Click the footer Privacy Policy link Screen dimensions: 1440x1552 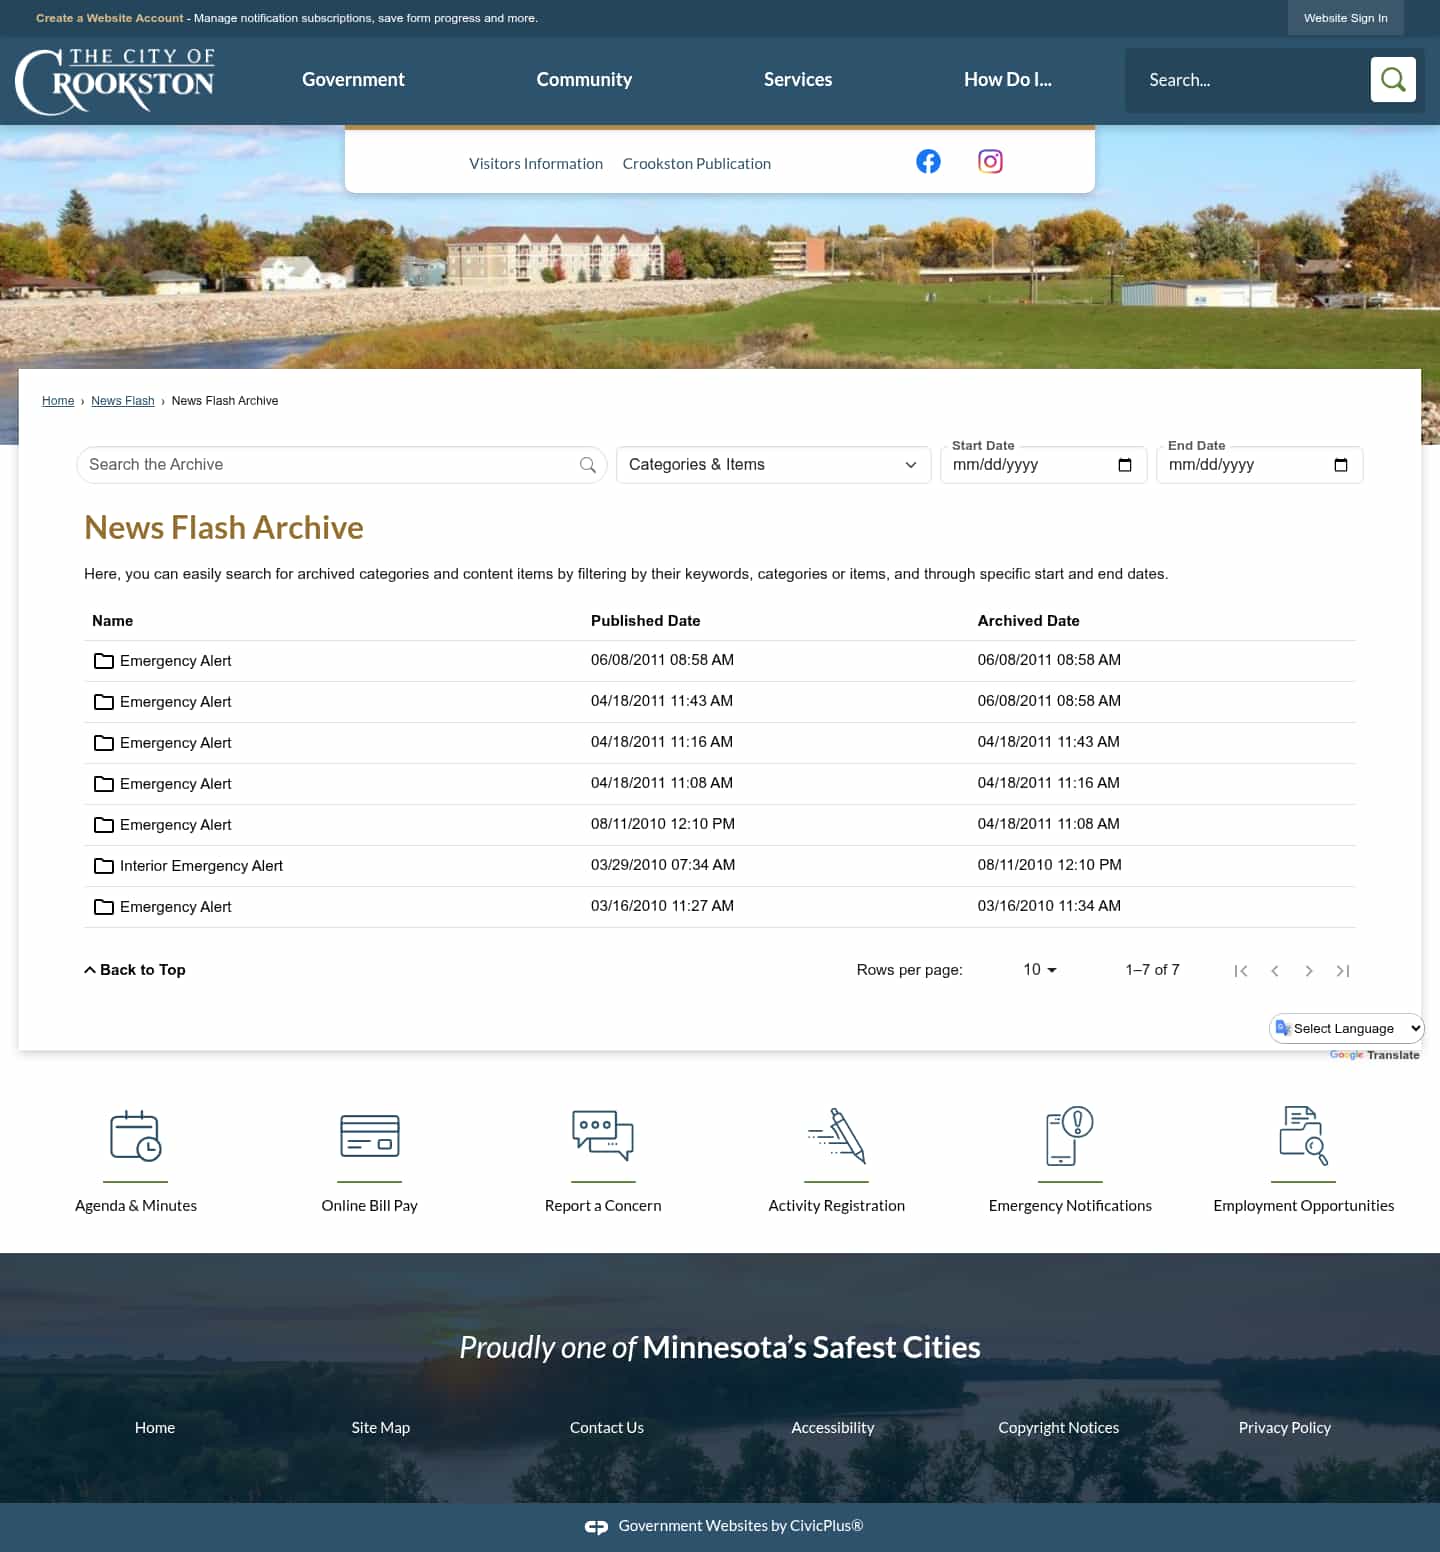[x=1285, y=1428]
